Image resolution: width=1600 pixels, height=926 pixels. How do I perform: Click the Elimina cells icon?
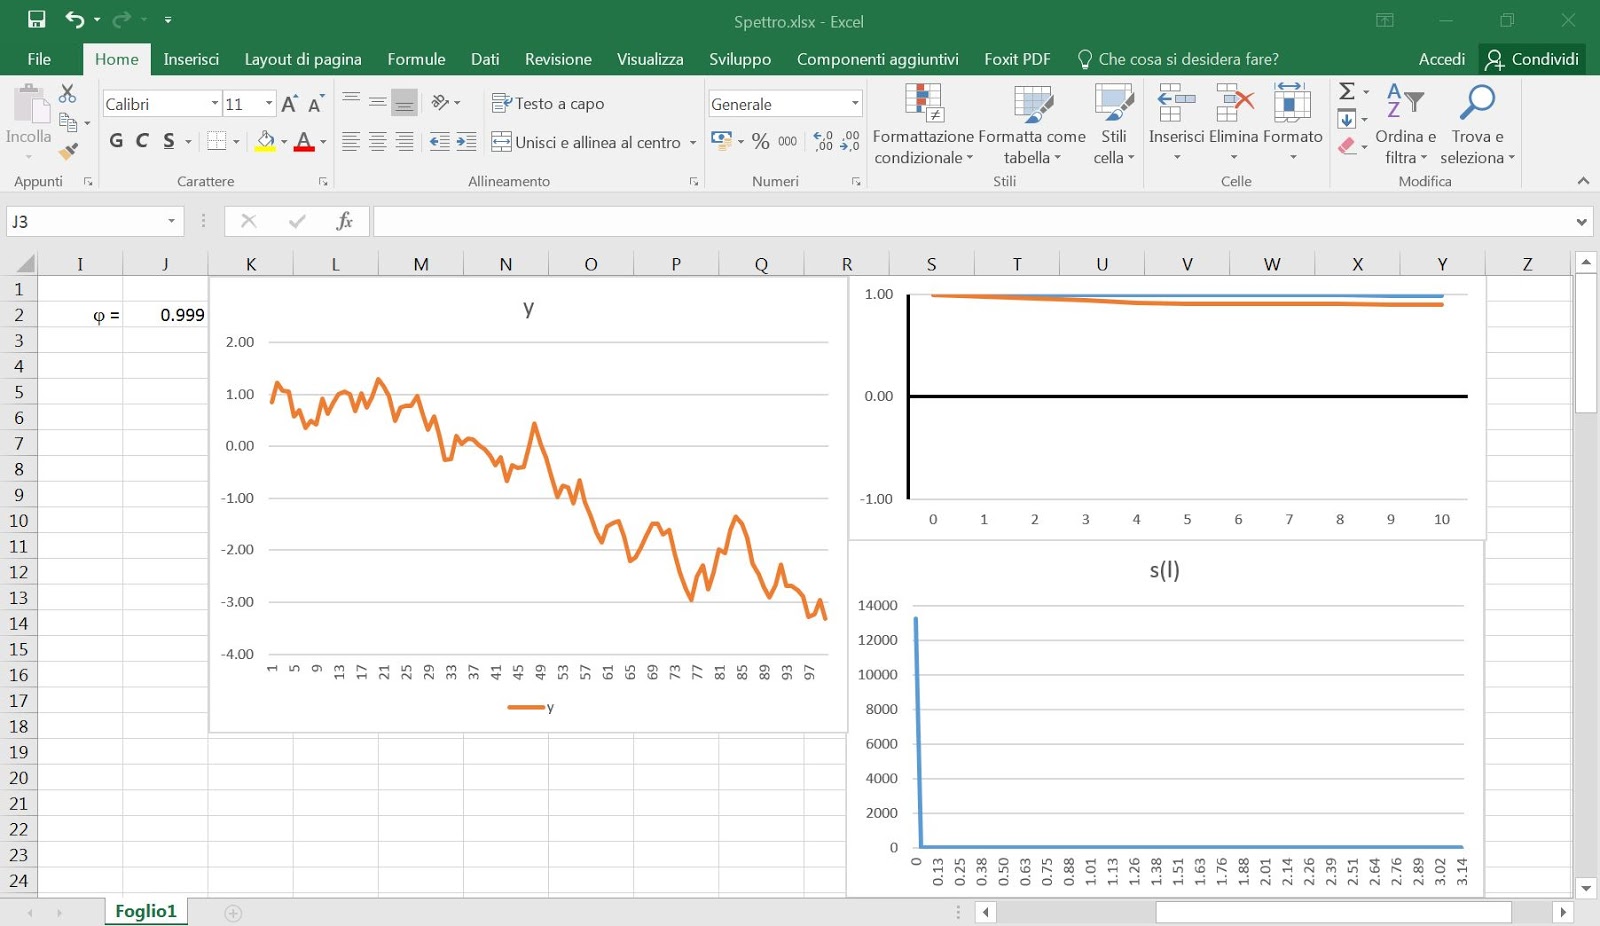pyautogui.click(x=1234, y=102)
